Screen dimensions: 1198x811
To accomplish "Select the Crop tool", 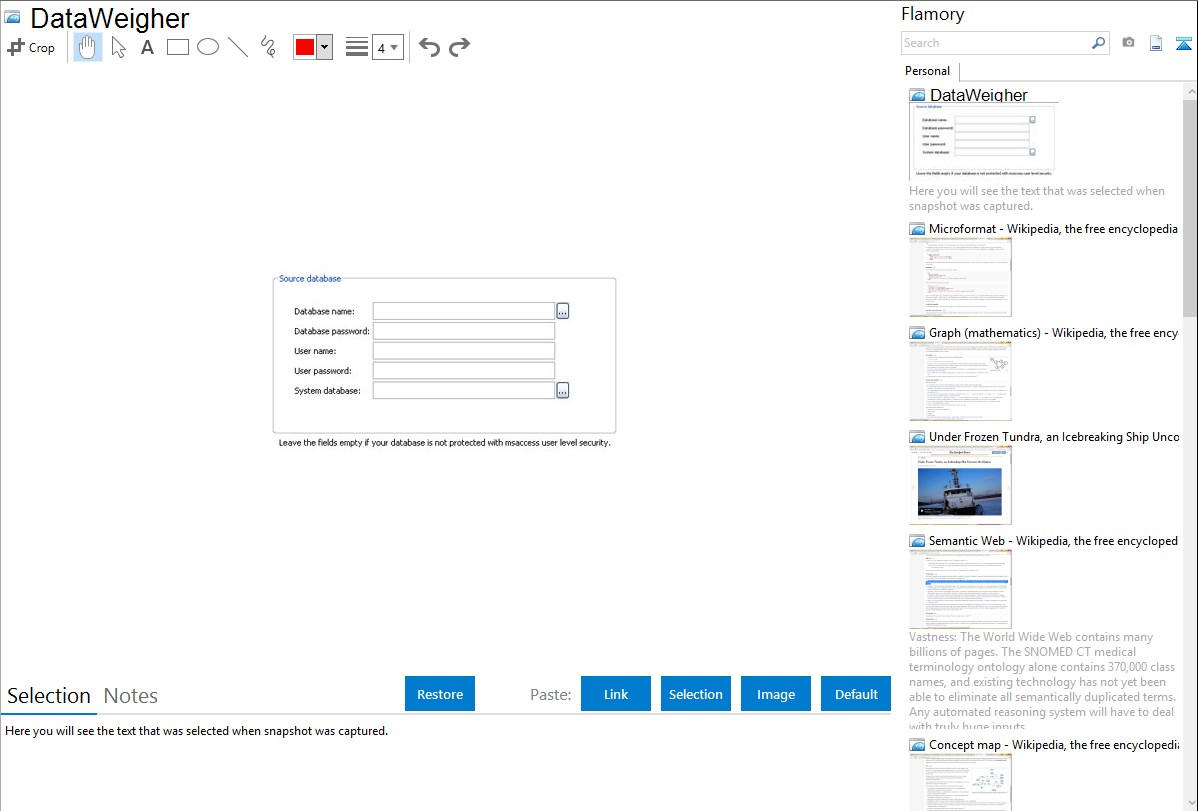I will tap(31, 47).
